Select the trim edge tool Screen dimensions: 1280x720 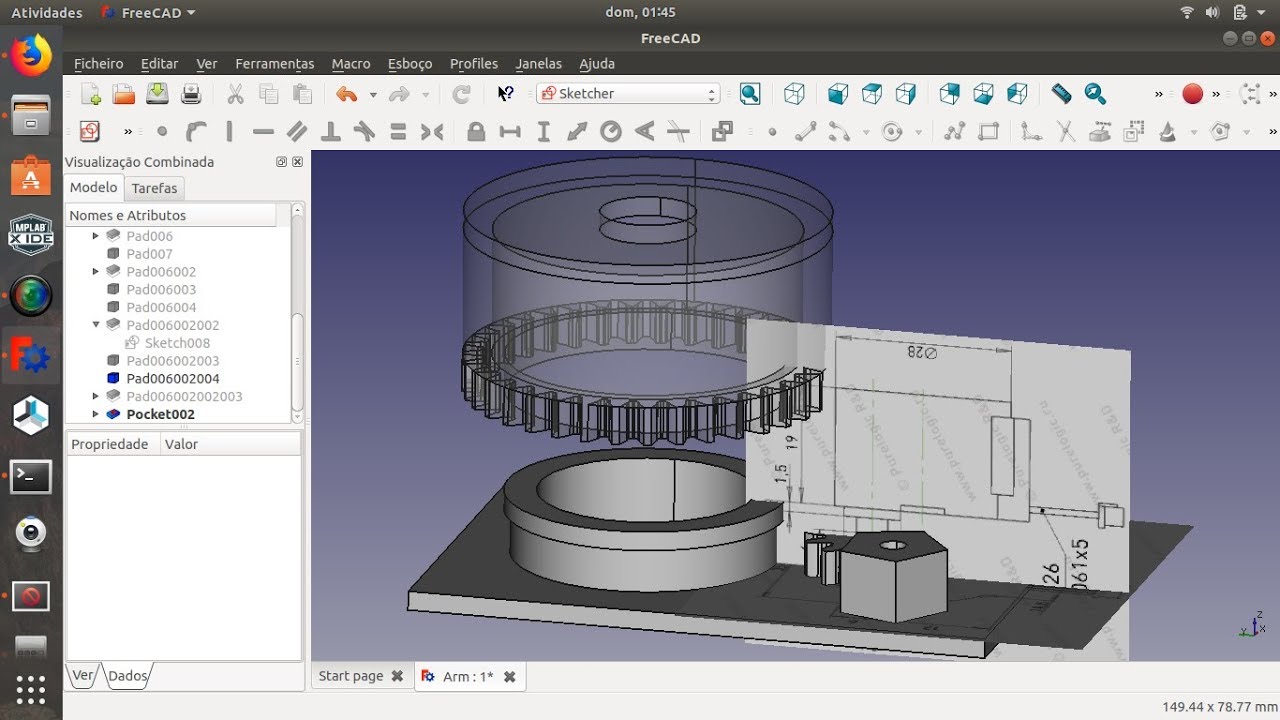[1066, 131]
